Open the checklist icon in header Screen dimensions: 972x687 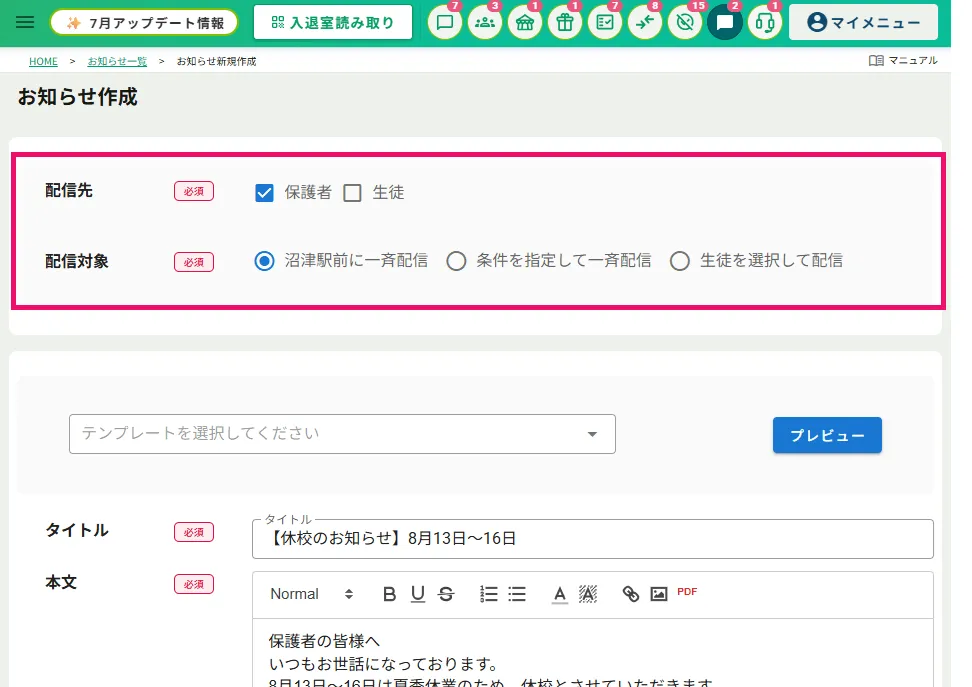click(604, 23)
